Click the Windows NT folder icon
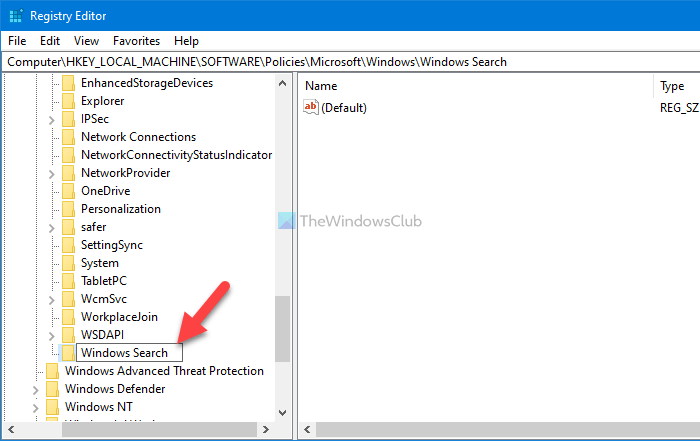The width and height of the screenshot is (700, 441). (x=52, y=407)
